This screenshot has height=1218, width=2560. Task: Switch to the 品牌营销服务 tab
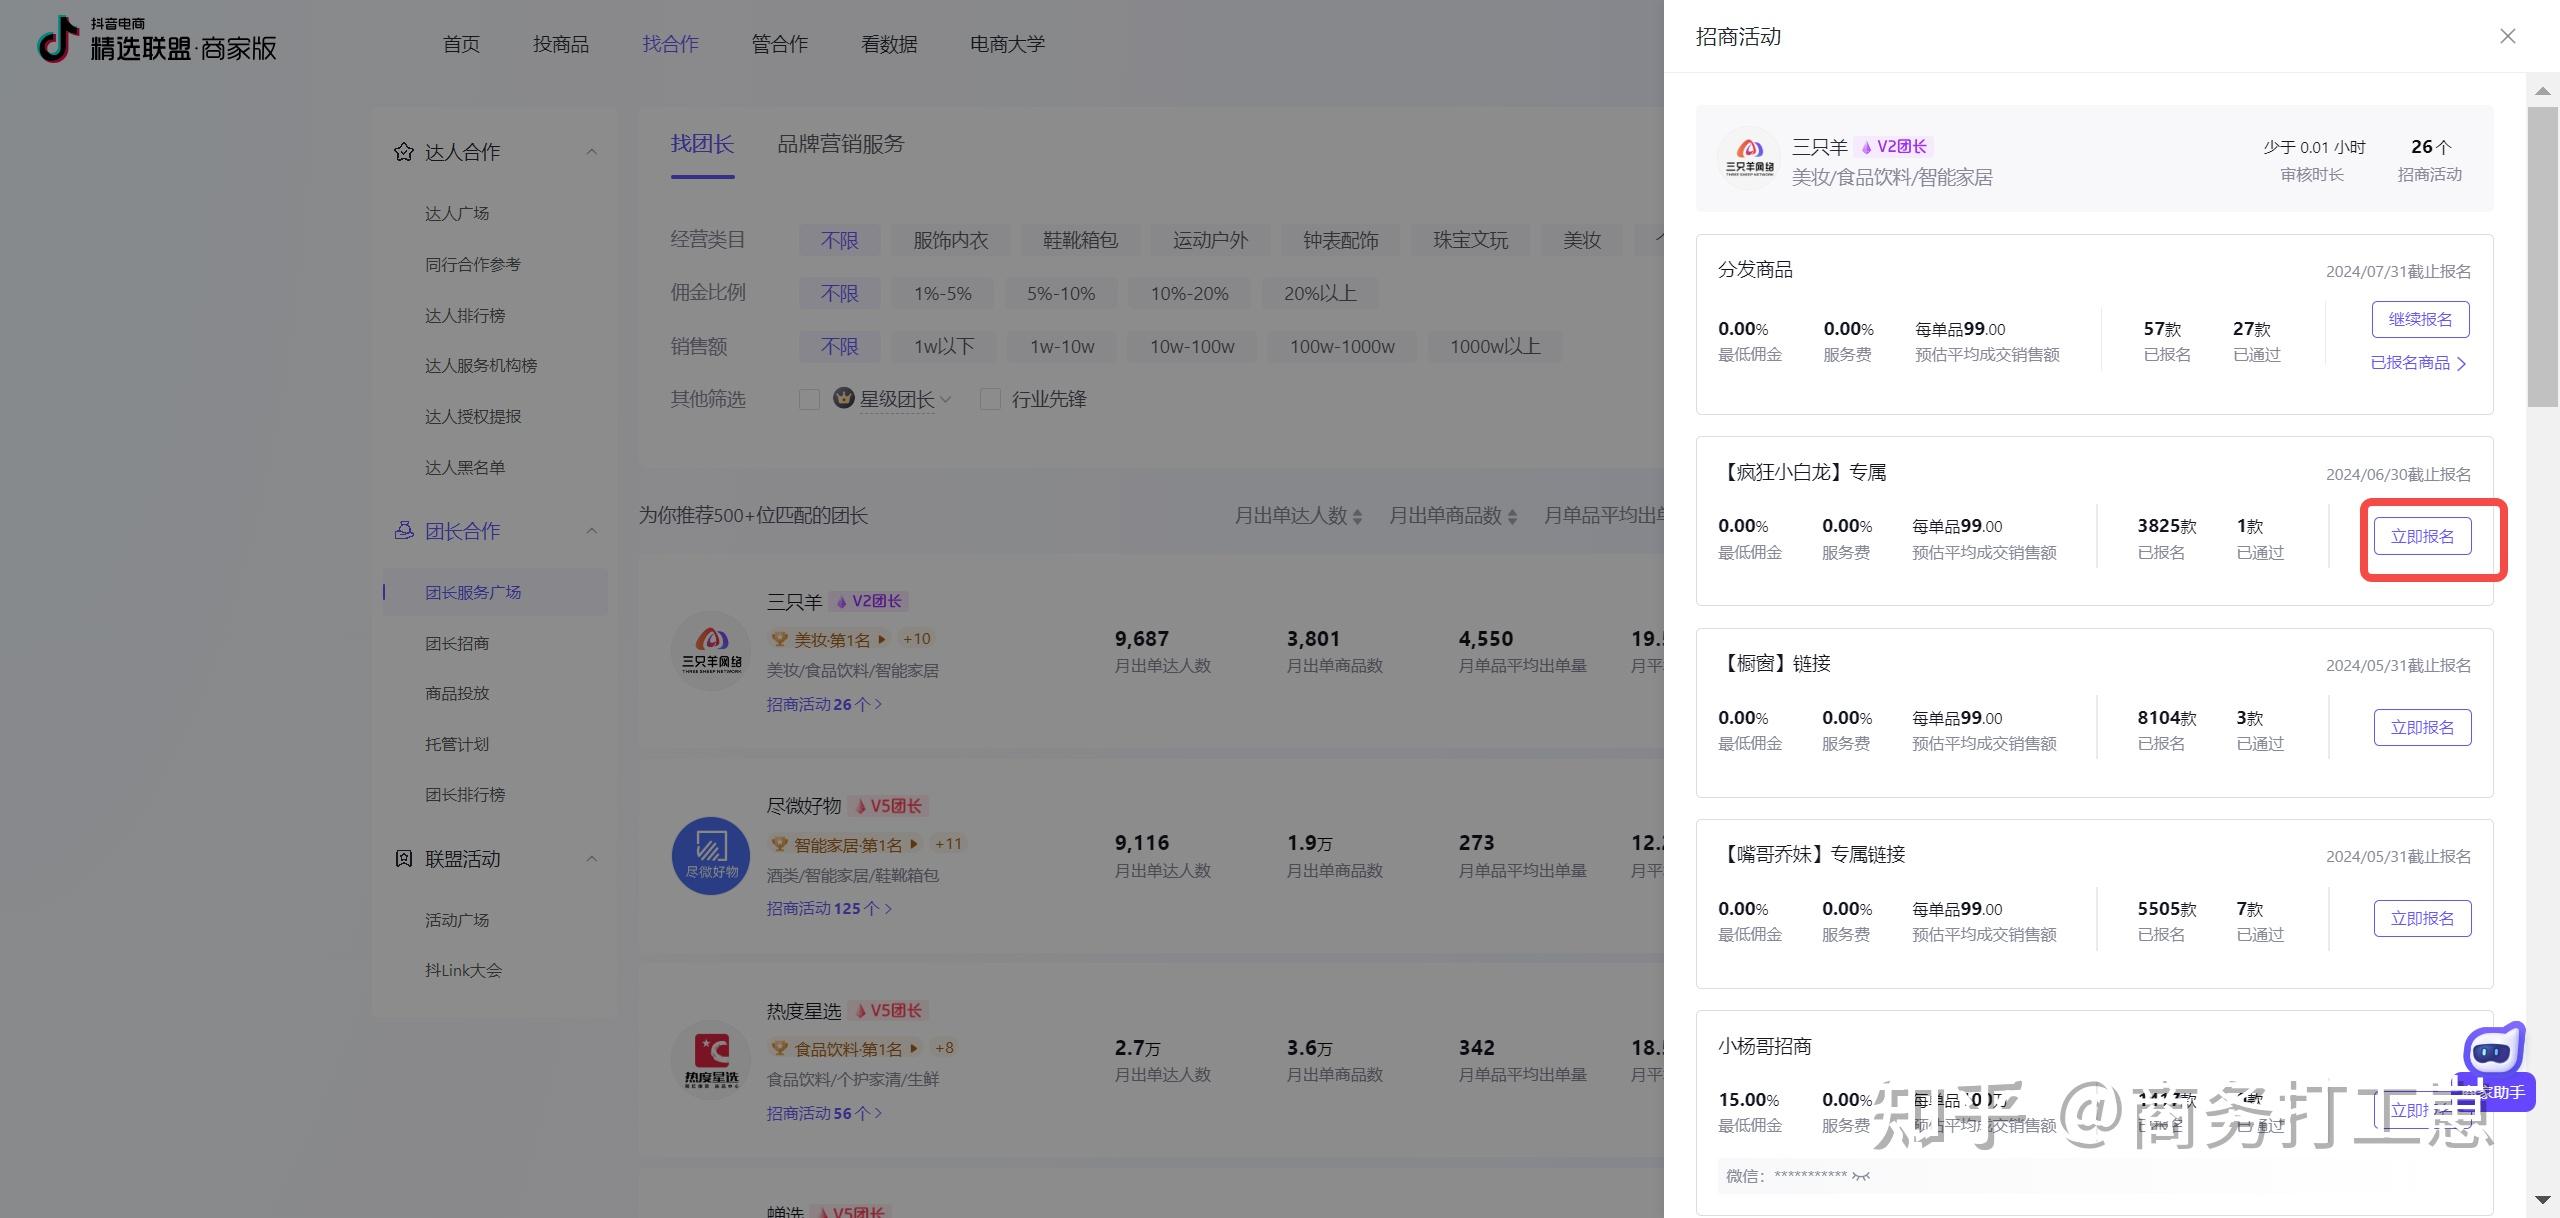840,144
